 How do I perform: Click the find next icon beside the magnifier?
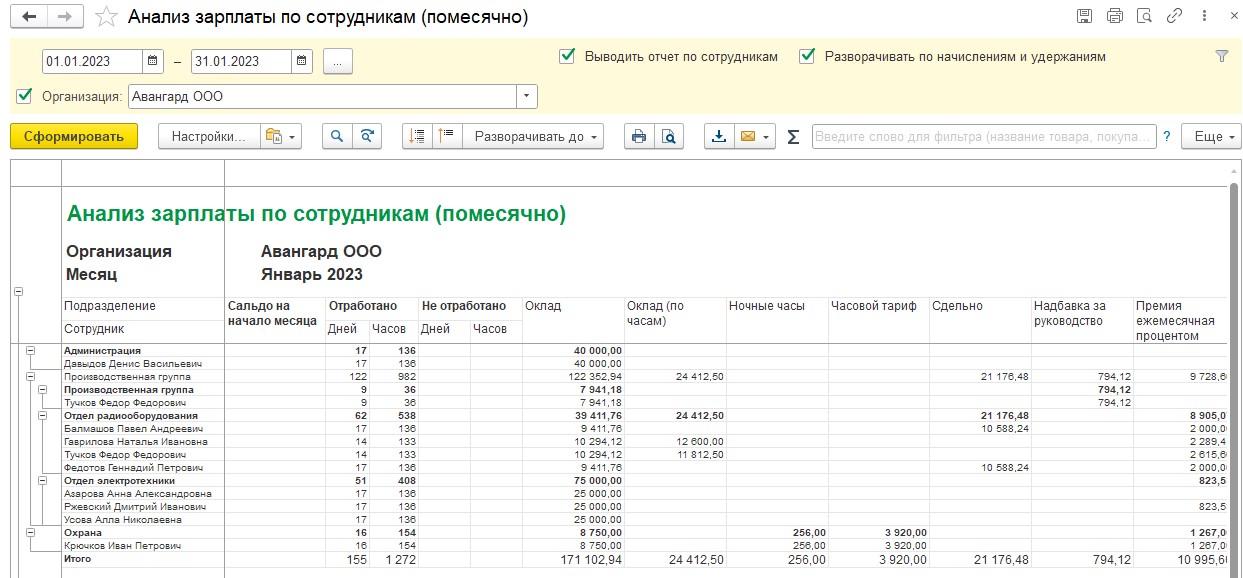tap(368, 137)
